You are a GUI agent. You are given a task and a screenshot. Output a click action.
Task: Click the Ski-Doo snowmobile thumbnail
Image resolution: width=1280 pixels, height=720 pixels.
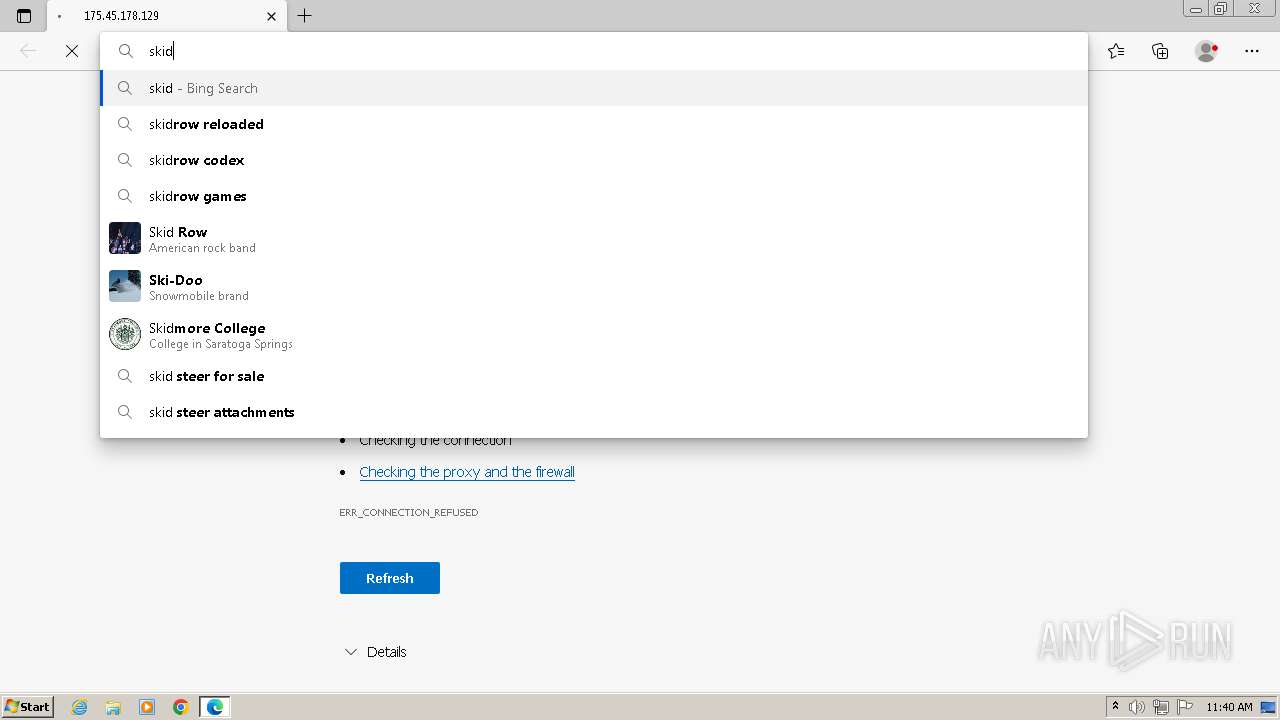[125, 286]
